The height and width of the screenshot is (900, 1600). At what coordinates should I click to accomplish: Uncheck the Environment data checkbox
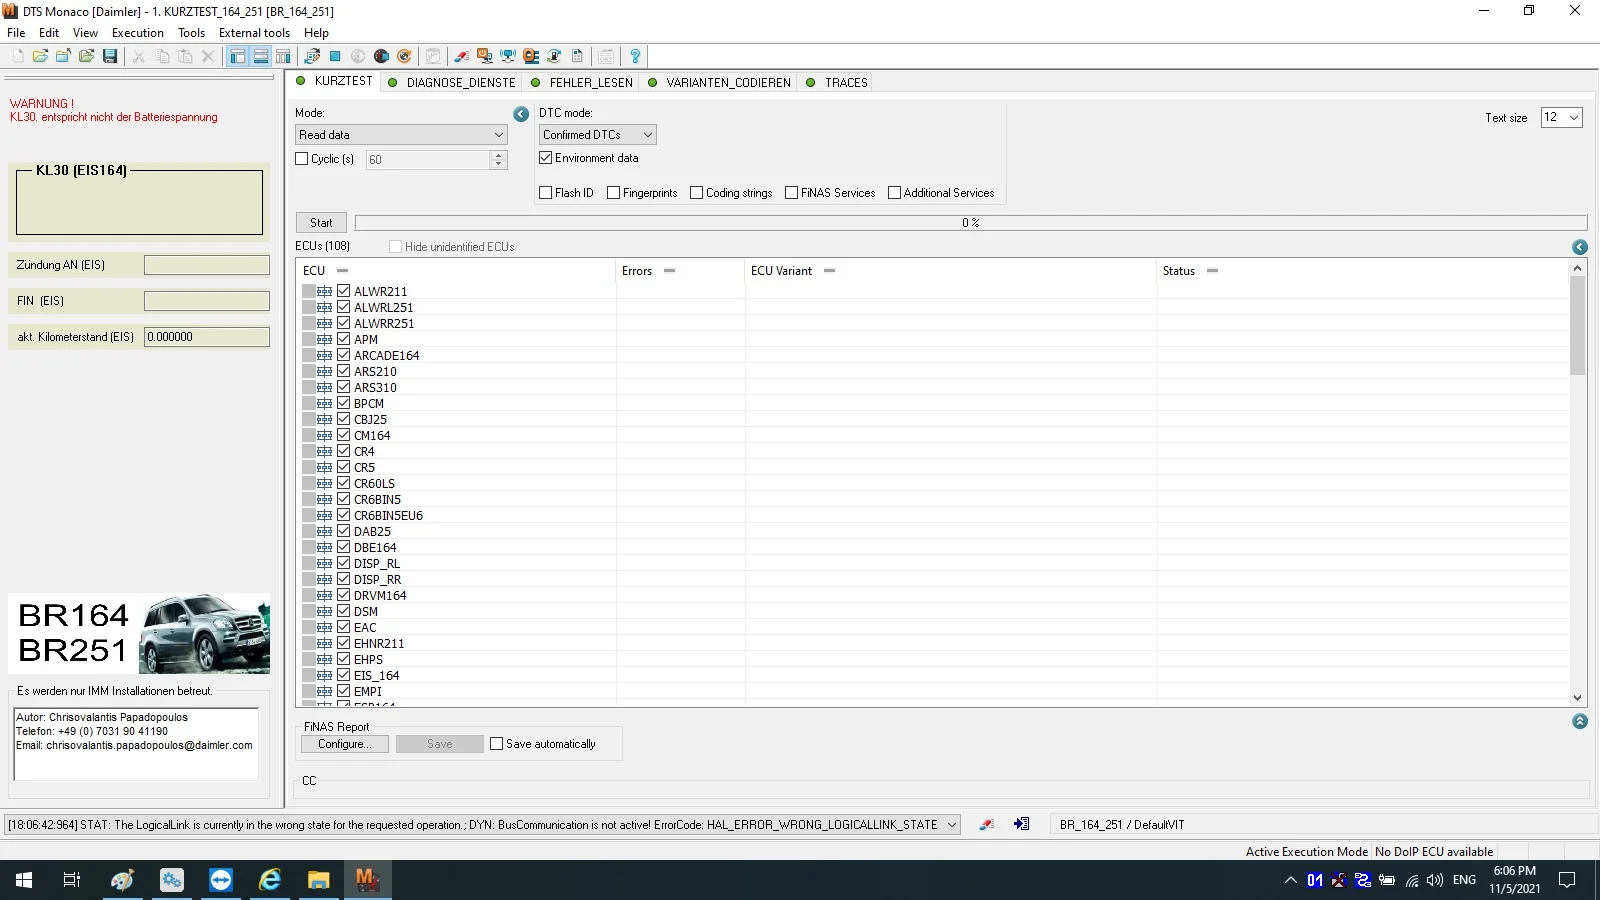pyautogui.click(x=546, y=158)
